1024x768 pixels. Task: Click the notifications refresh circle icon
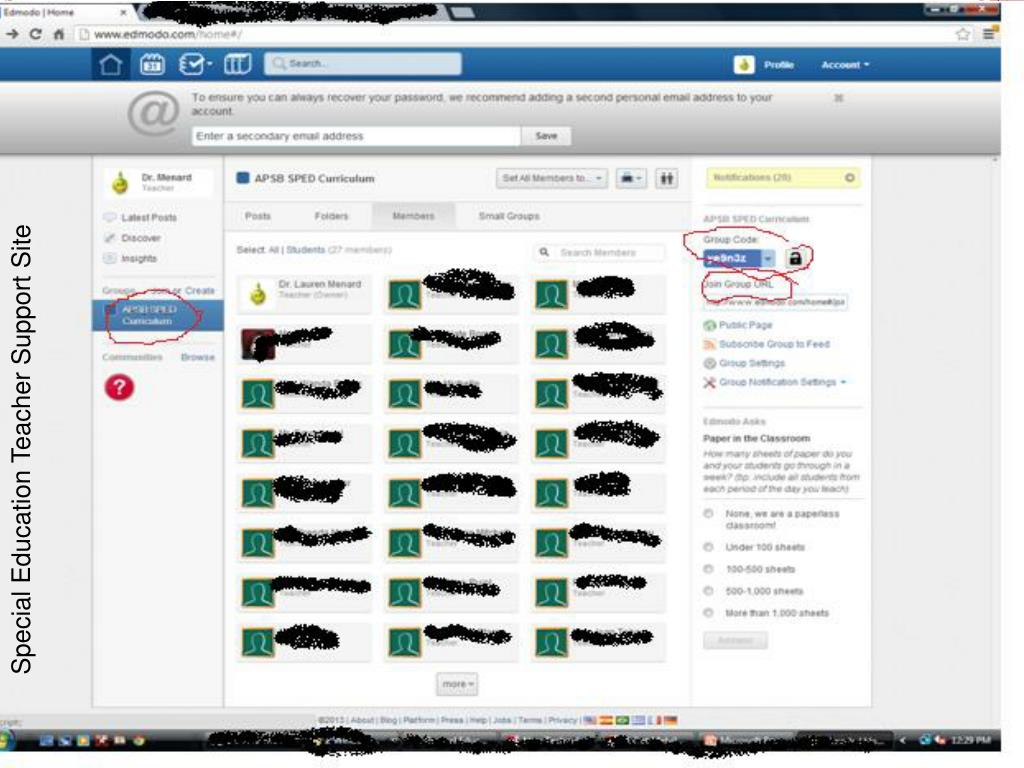coord(849,178)
